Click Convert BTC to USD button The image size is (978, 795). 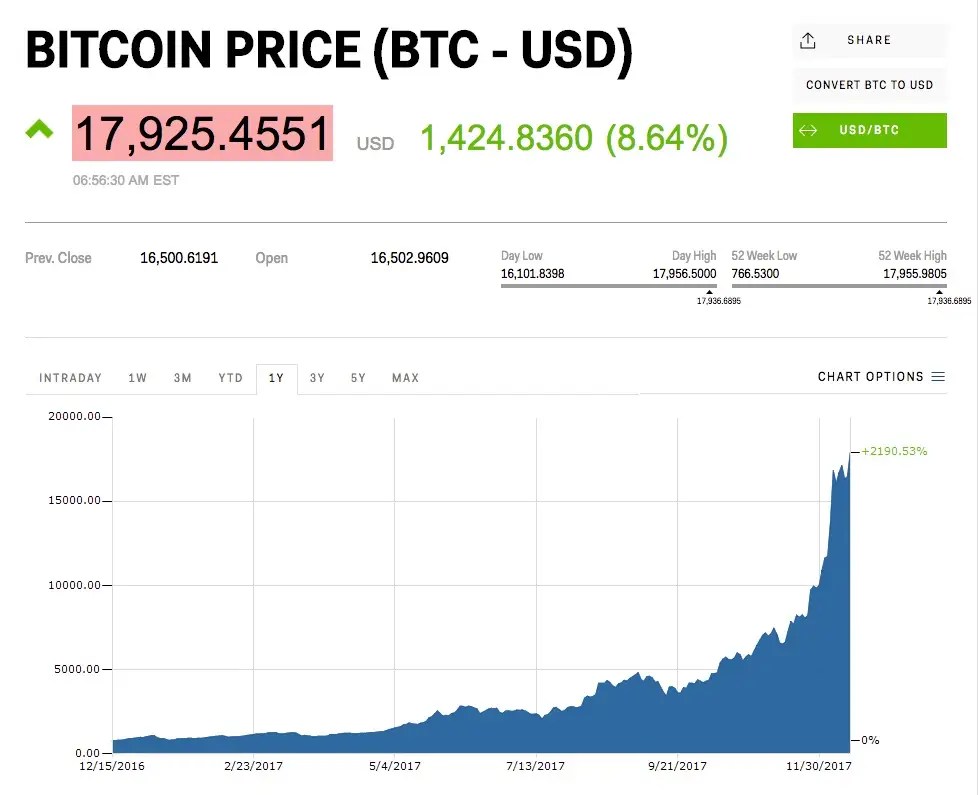click(869, 85)
